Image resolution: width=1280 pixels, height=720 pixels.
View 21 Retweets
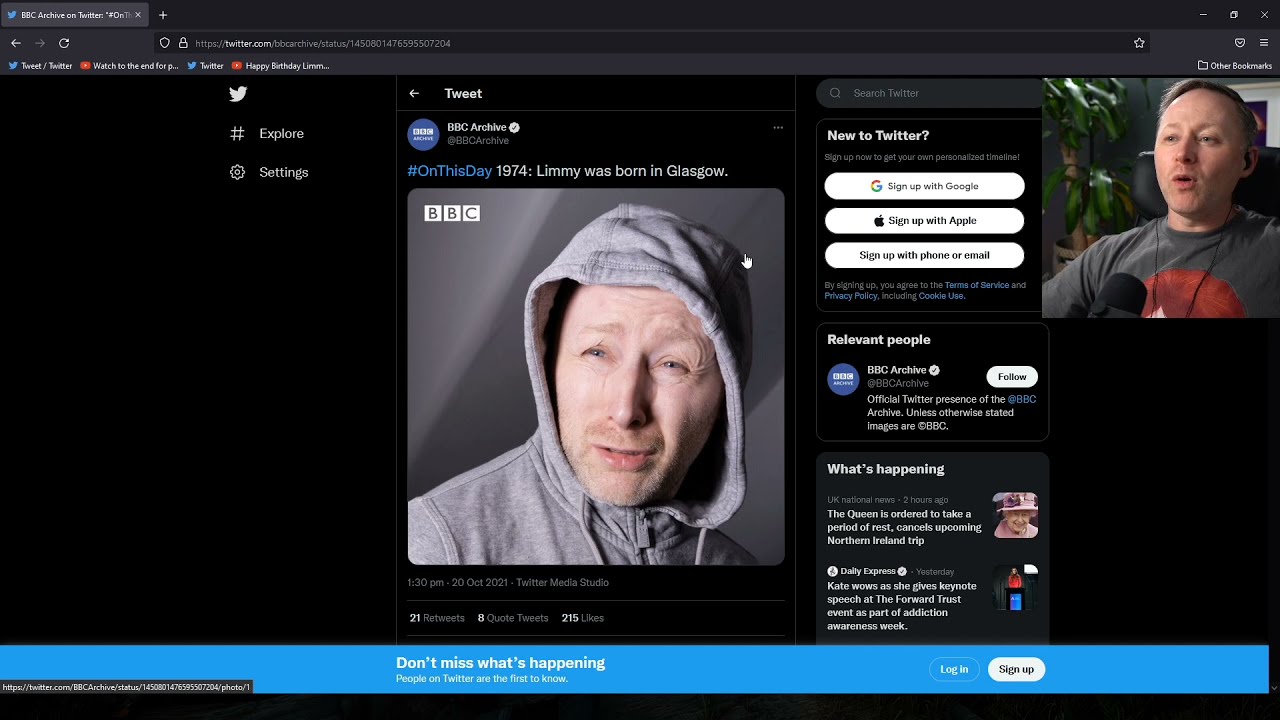click(437, 618)
